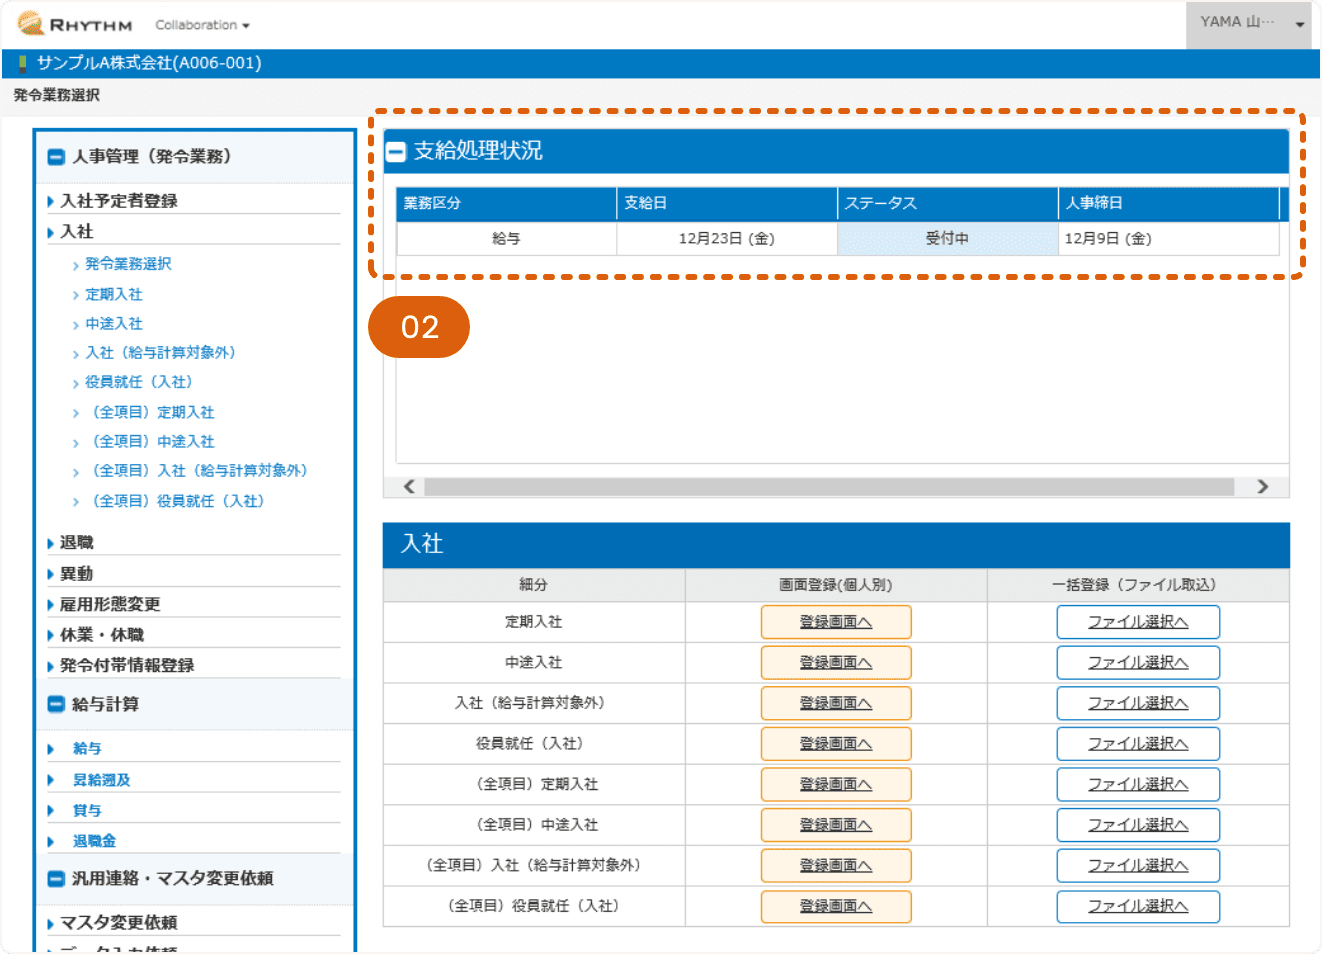
Task: Open 登録画面へ for 定期入社
Action: [836, 622]
